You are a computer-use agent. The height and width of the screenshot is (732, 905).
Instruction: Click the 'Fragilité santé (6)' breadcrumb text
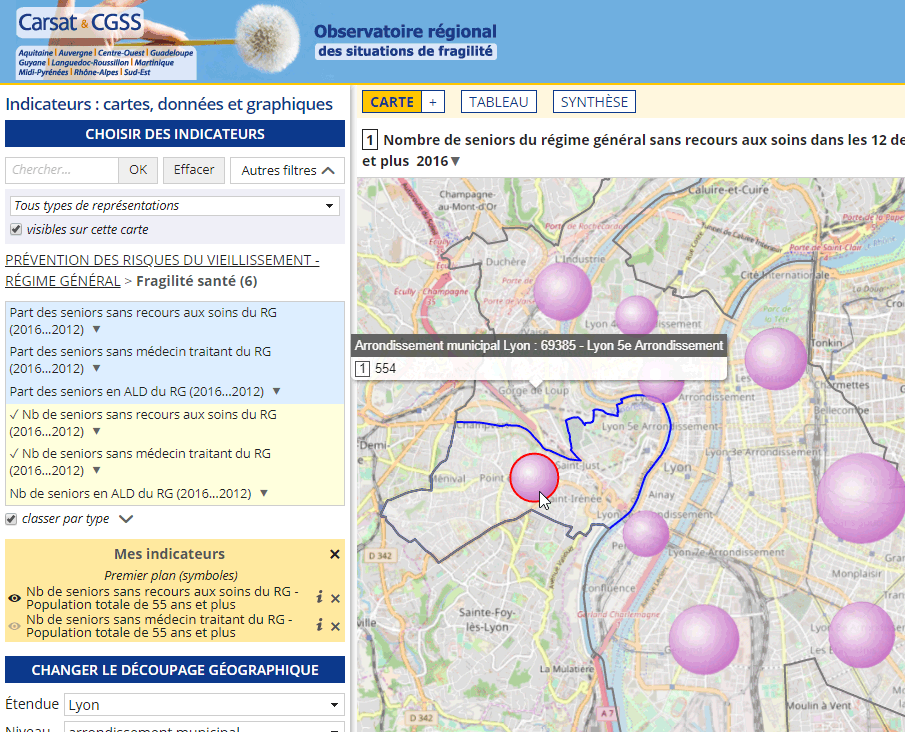click(x=197, y=281)
